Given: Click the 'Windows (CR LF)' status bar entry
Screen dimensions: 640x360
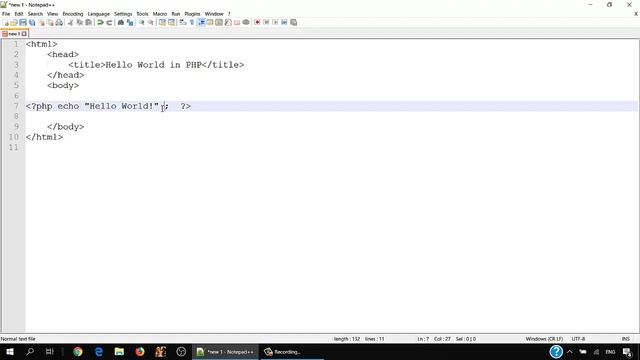Looking at the screenshot, I should tap(544, 339).
